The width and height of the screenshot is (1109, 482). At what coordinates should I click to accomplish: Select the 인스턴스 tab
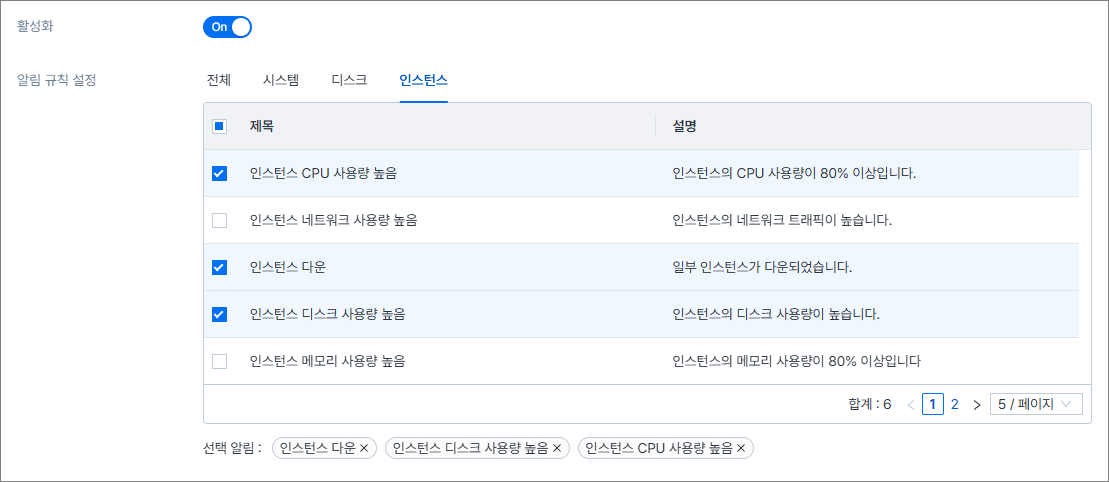423,80
